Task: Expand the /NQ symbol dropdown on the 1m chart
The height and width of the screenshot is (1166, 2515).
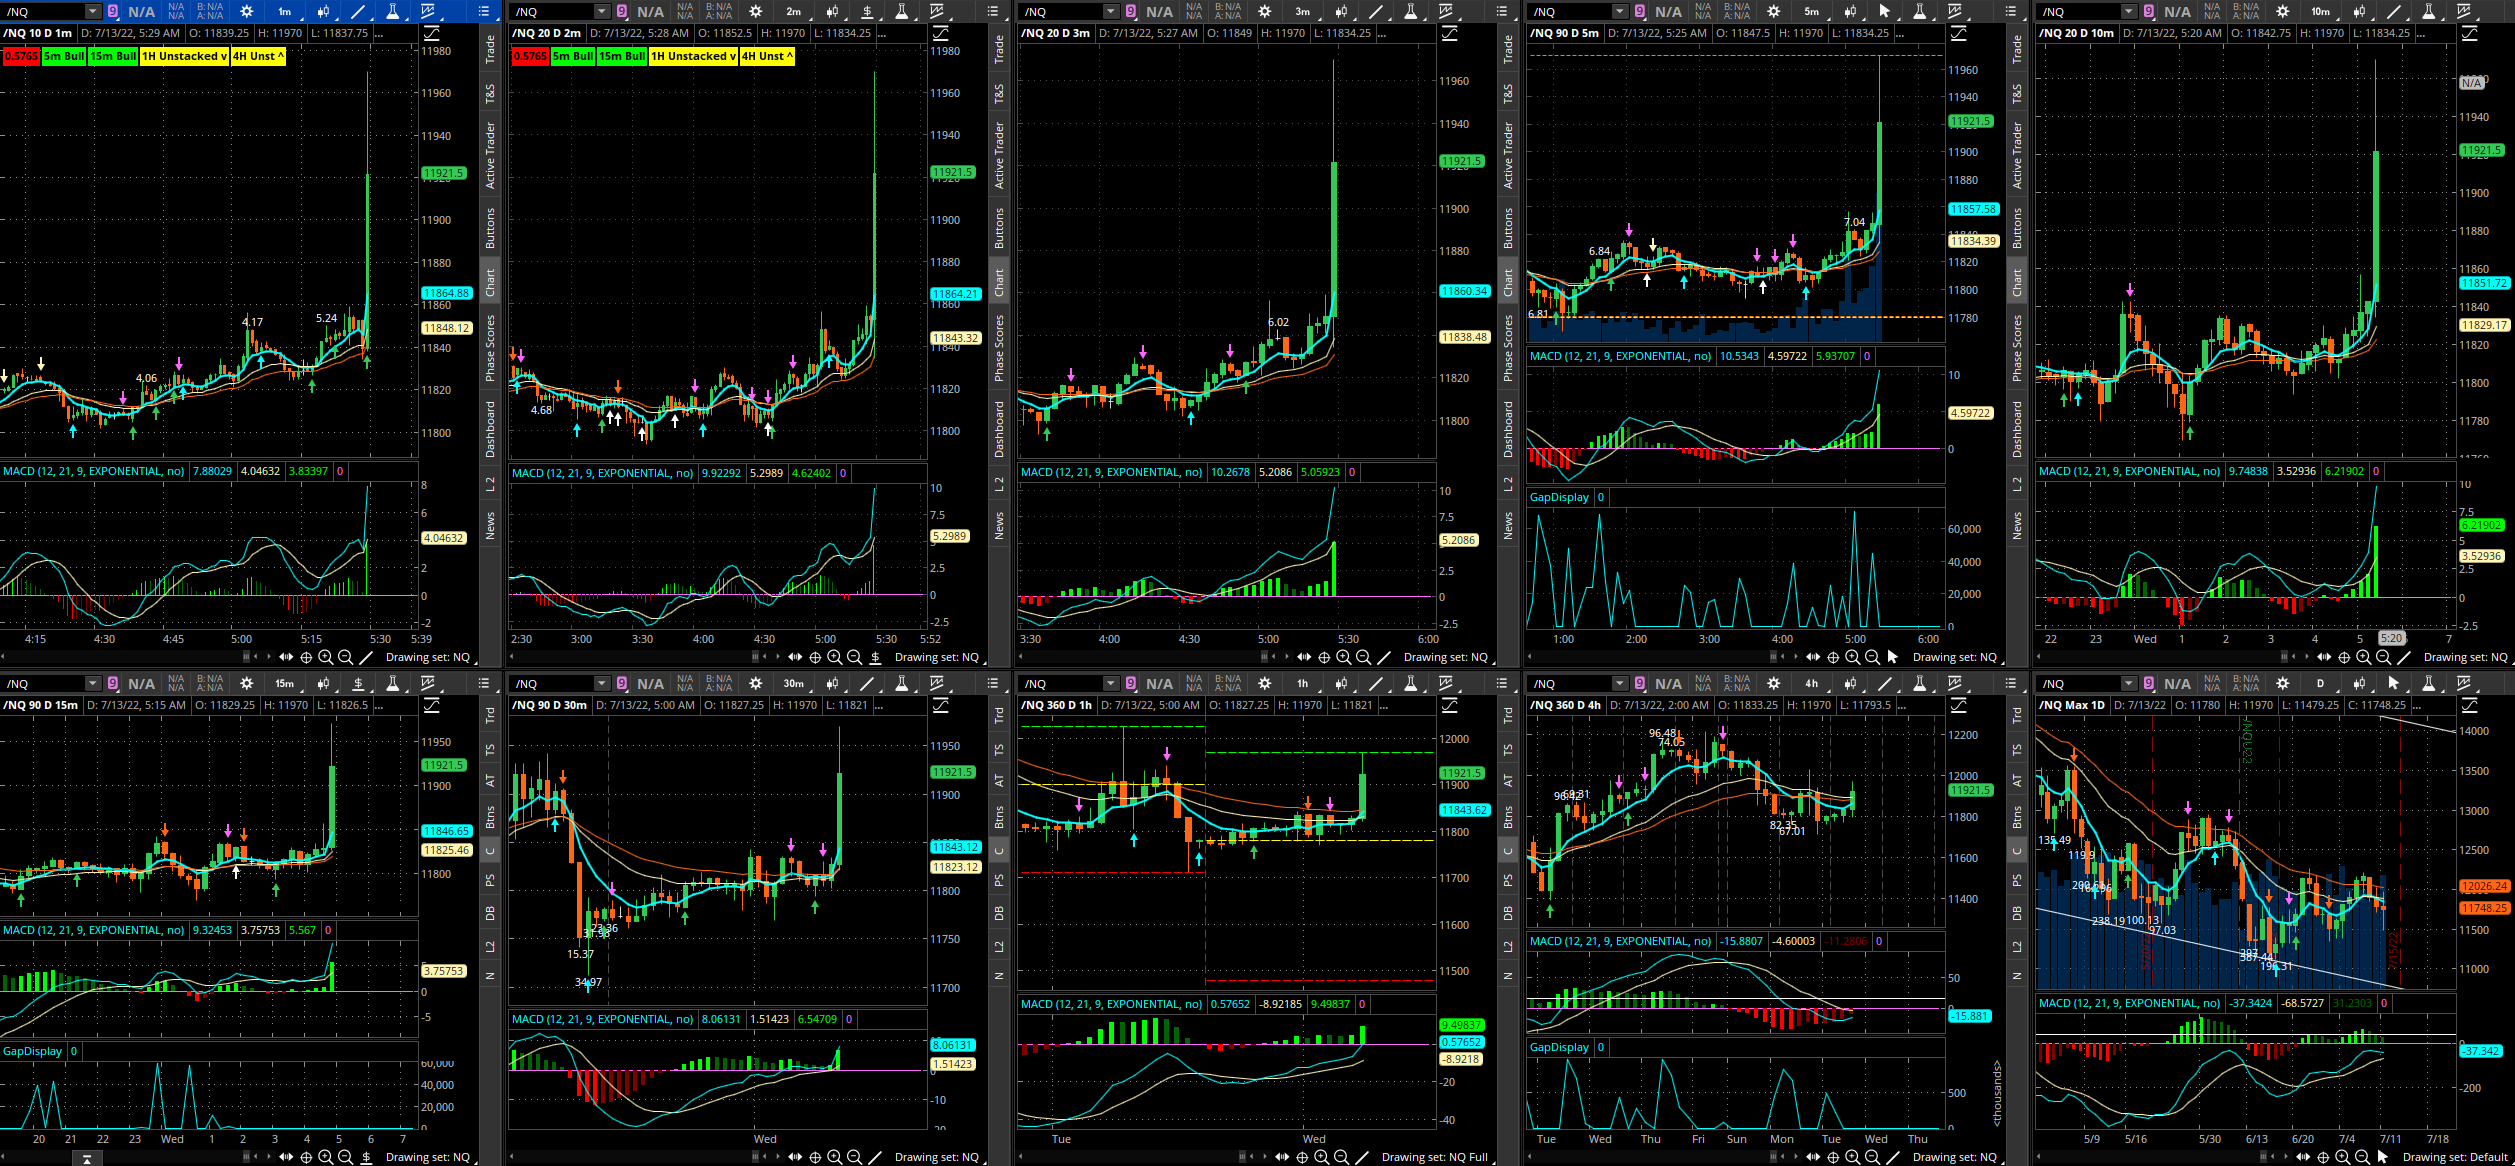Action: pos(92,12)
